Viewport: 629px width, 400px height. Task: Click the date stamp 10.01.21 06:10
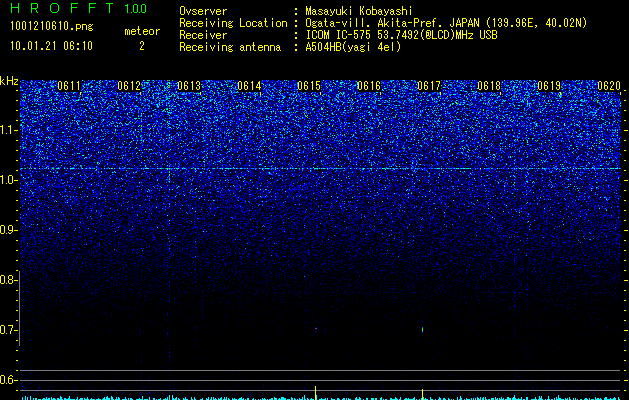[x=51, y=46]
